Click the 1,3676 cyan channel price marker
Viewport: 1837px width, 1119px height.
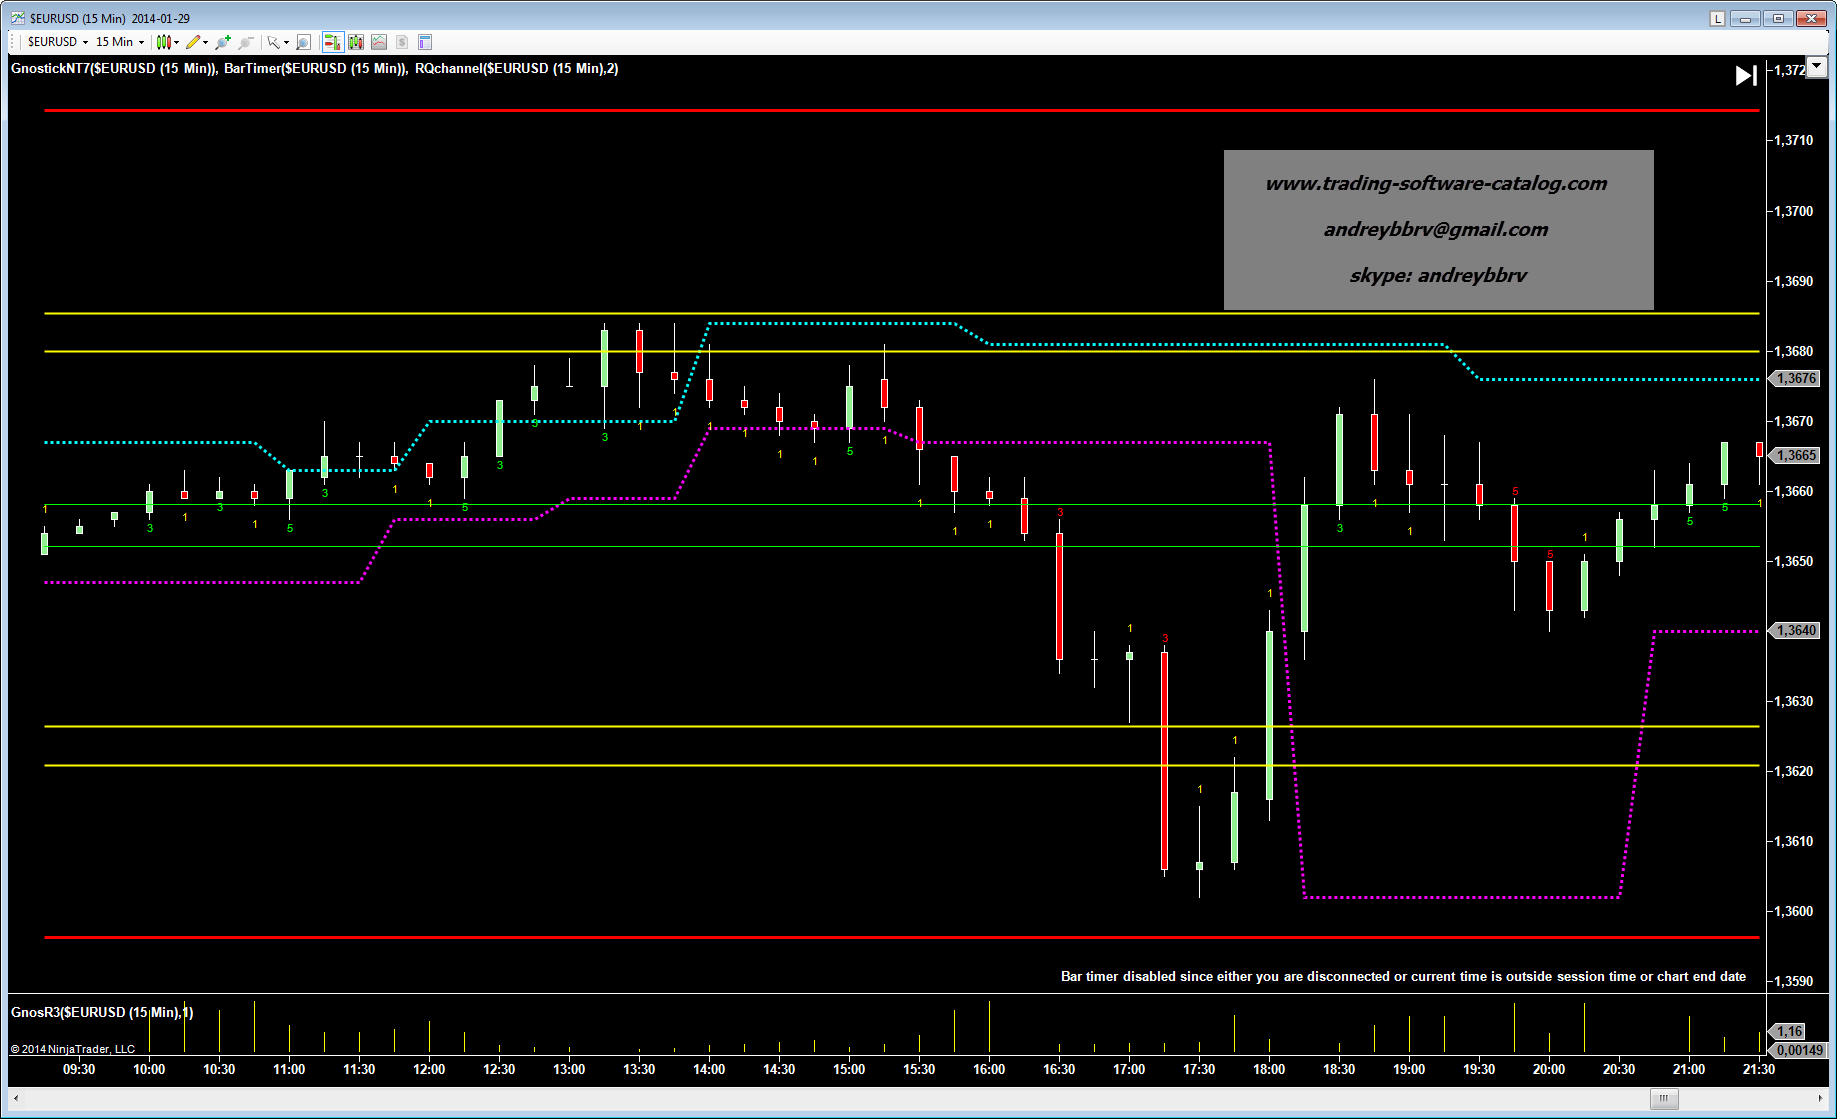click(x=1796, y=379)
